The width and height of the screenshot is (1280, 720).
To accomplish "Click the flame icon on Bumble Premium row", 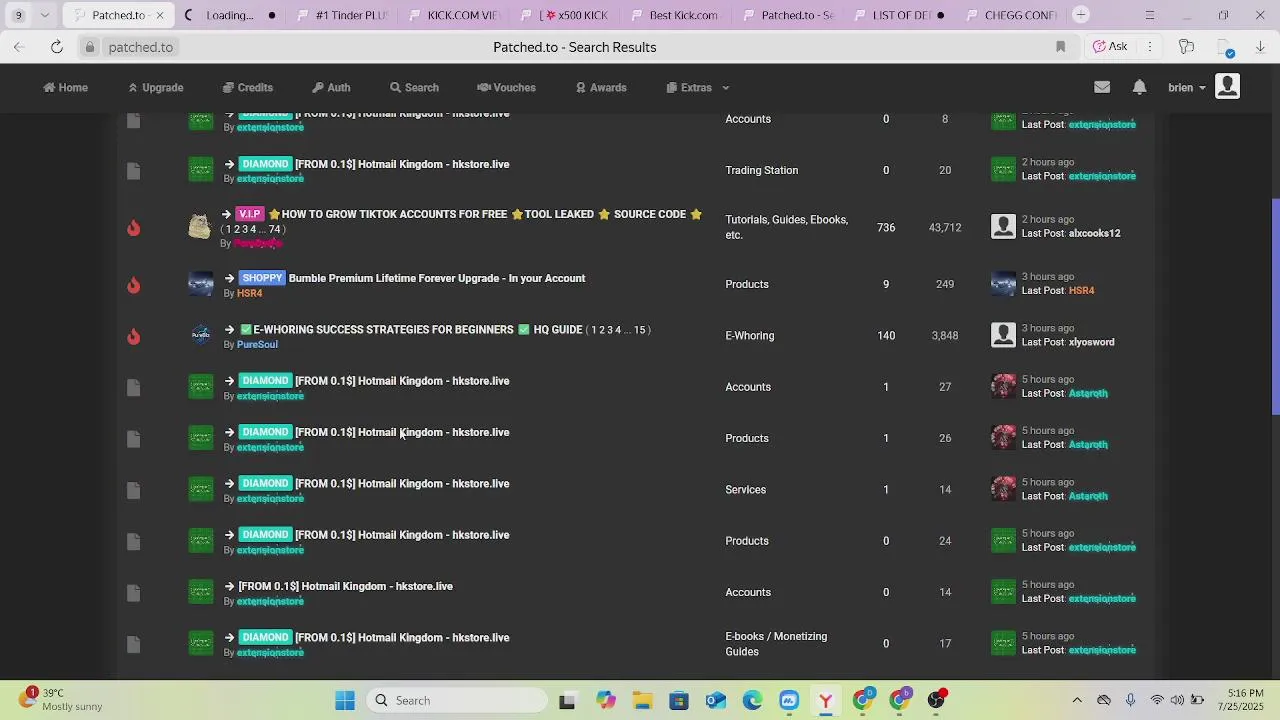I will [133, 285].
